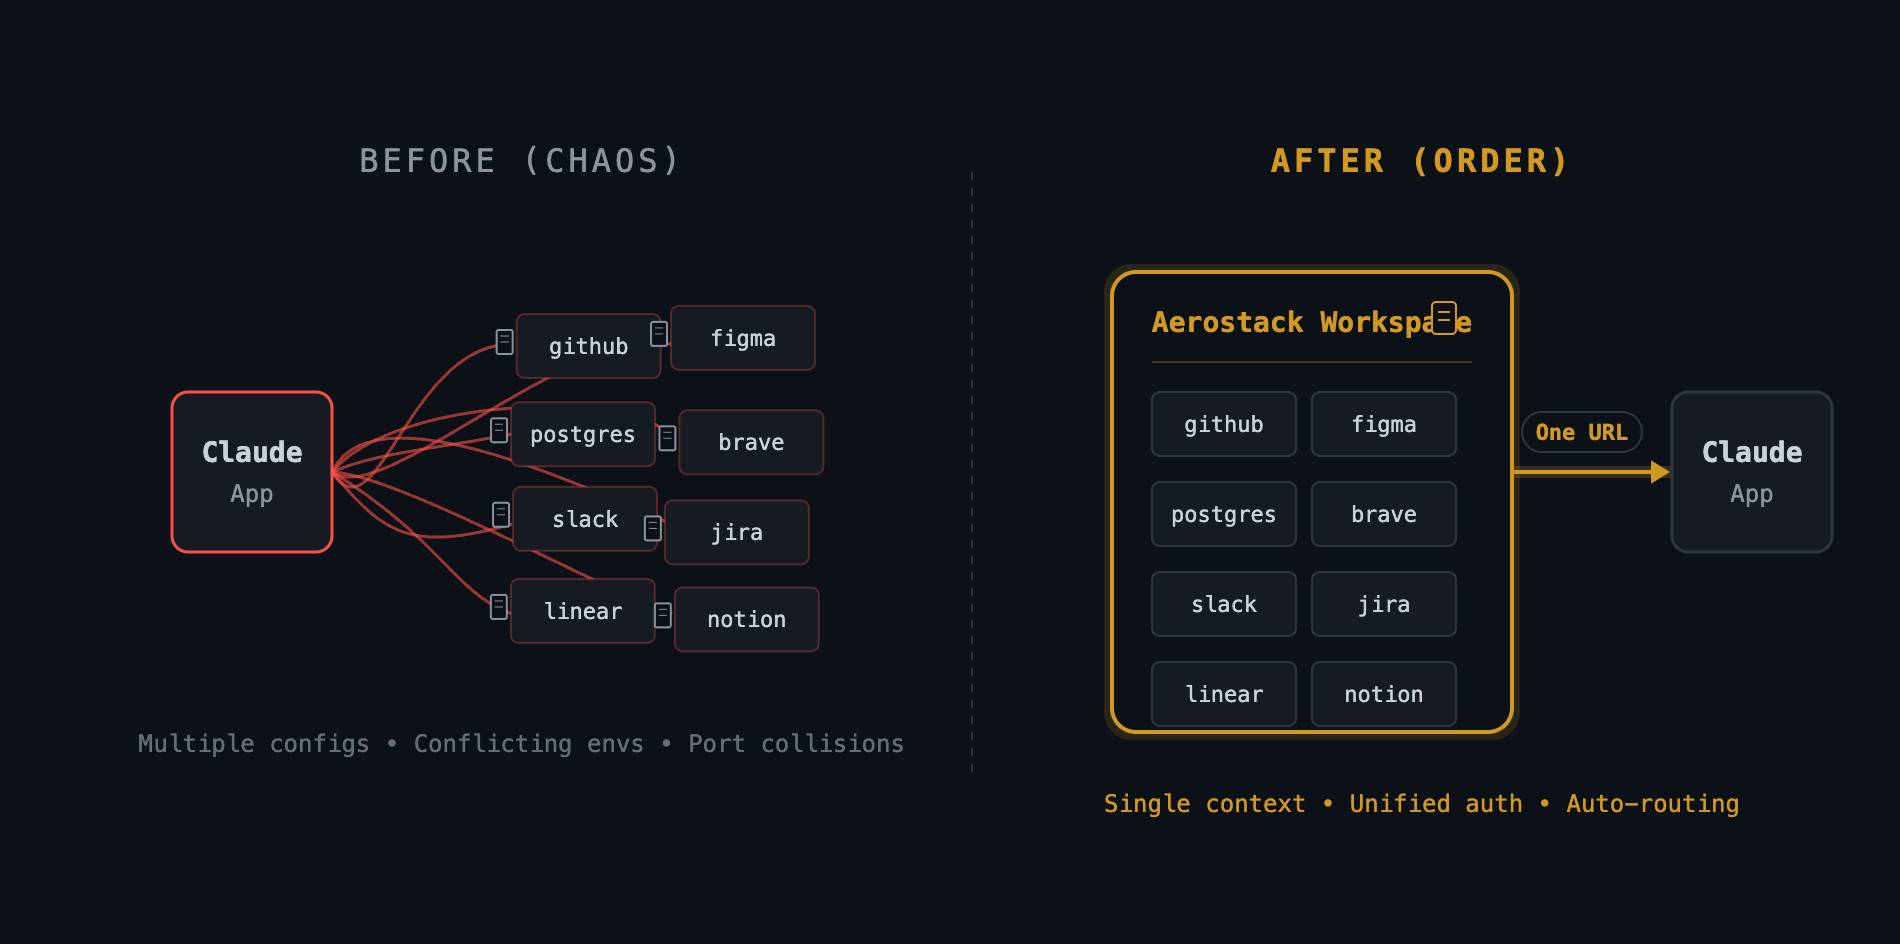Click the jira tile in Aerostack Workspace
The image size is (1900, 944).
coord(1383,604)
